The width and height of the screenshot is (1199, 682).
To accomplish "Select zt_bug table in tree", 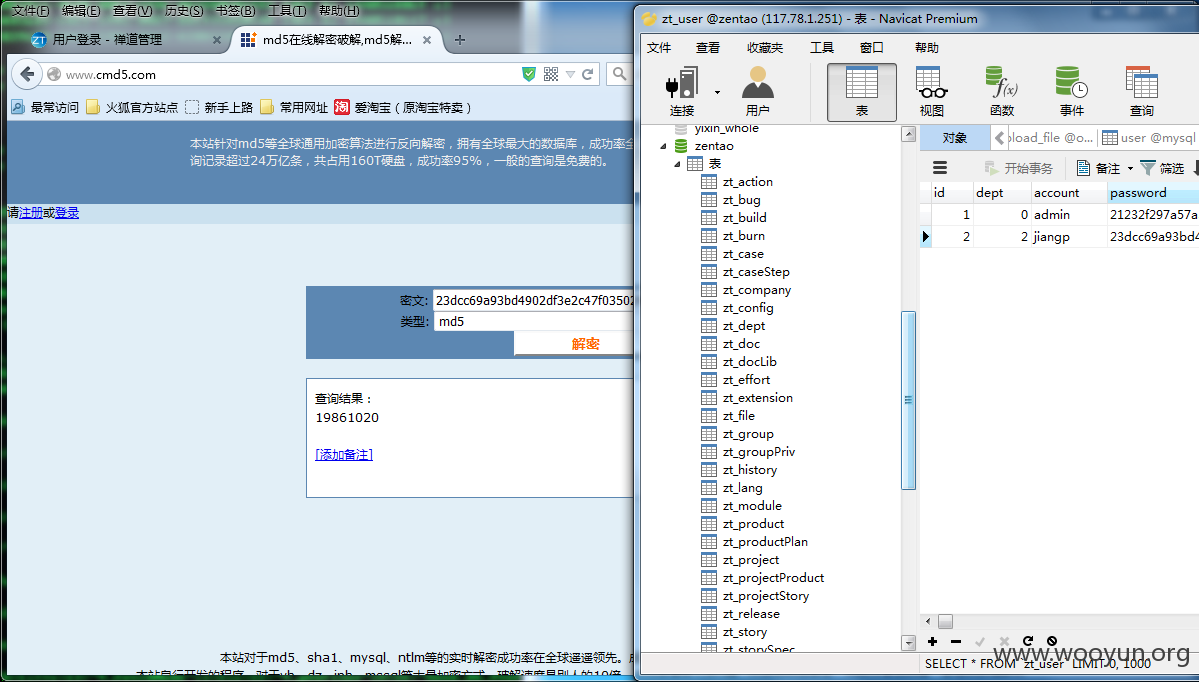I will 741,200.
